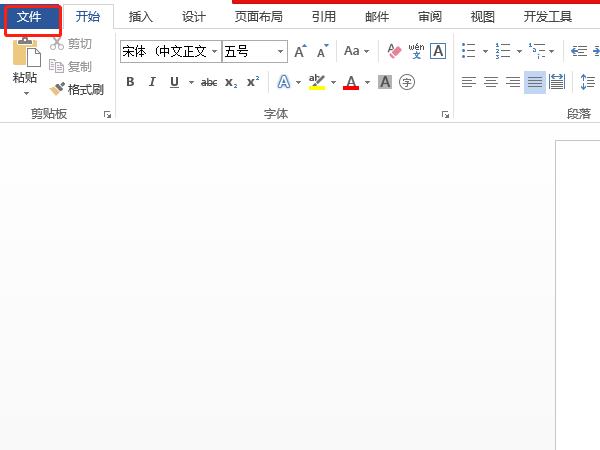Apply yellow text highlight color

click(x=317, y=82)
